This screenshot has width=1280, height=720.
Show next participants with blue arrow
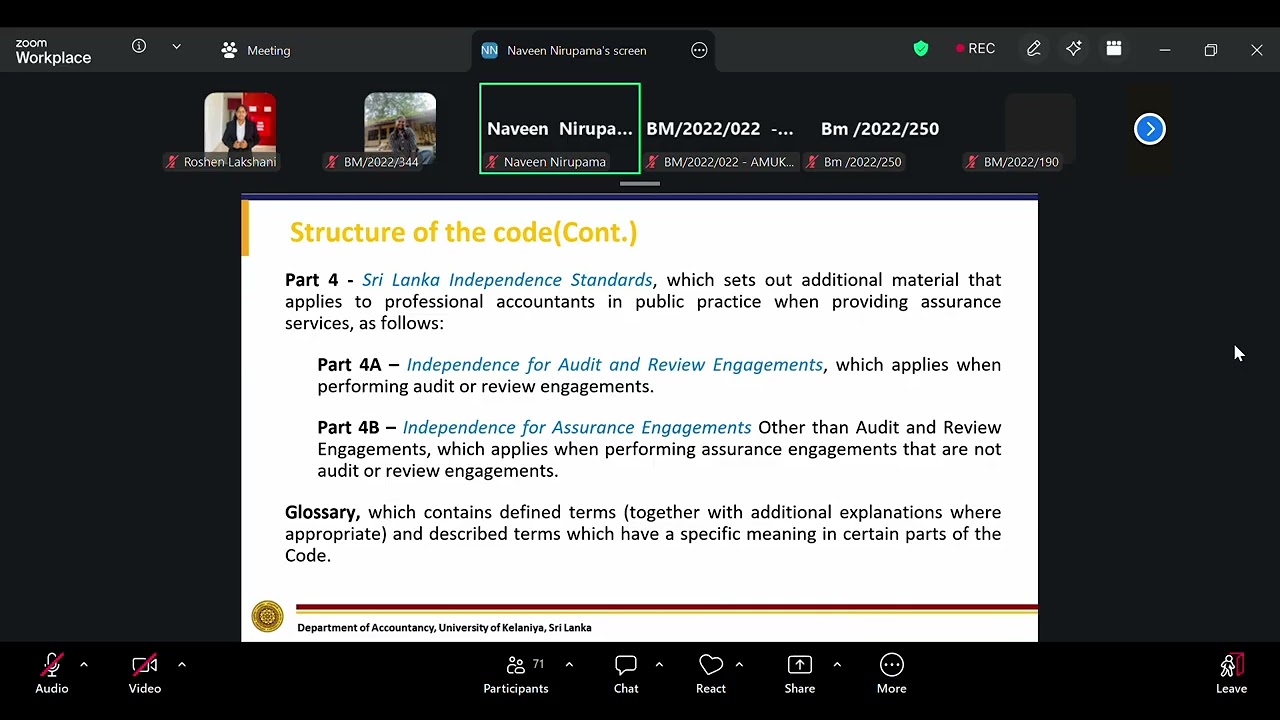click(1150, 129)
